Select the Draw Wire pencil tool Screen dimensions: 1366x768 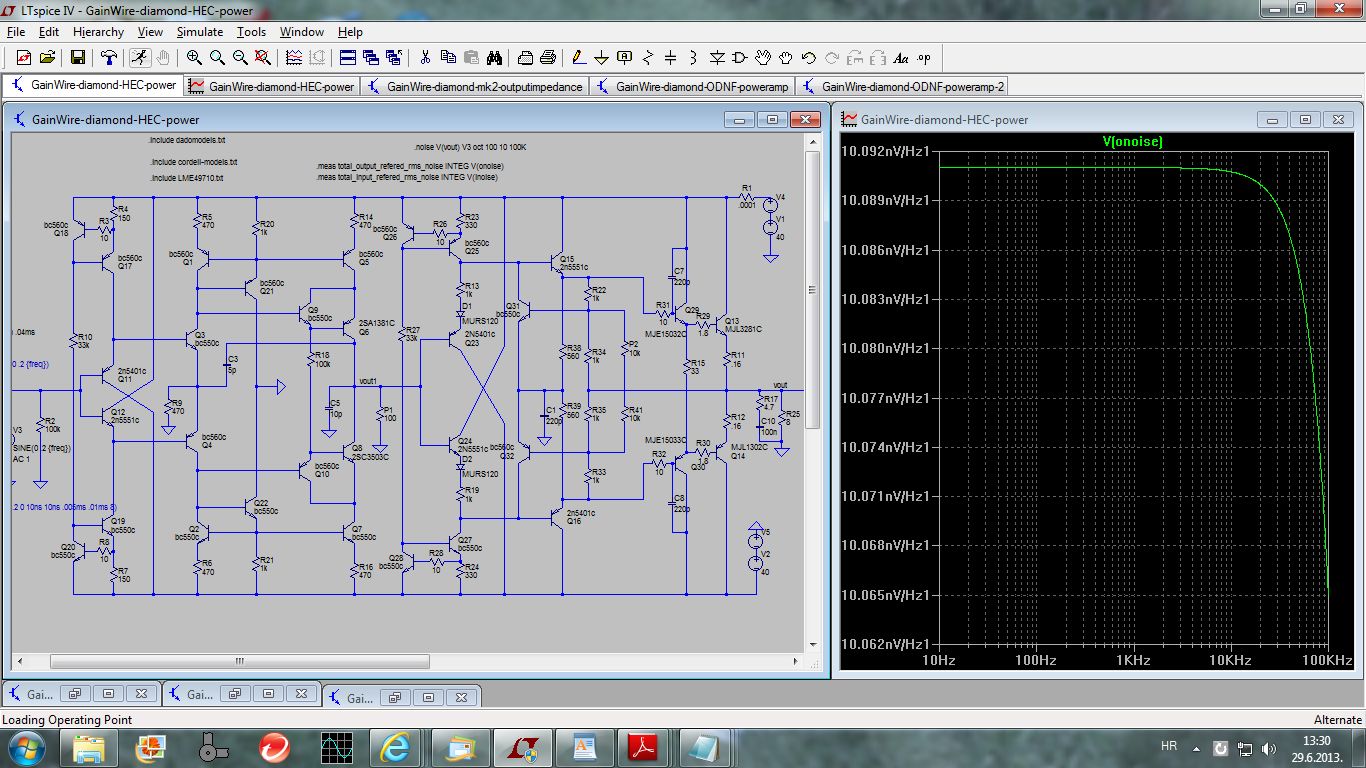click(579, 57)
